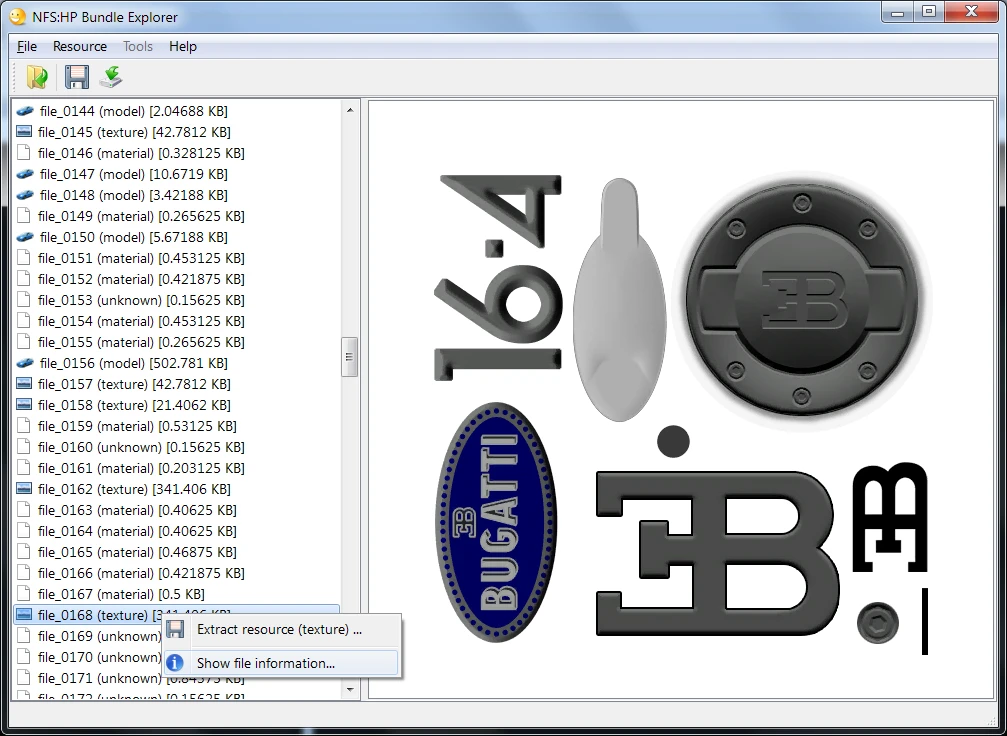
Task: Click the save floppy disk toolbar icon
Action: (x=76, y=76)
